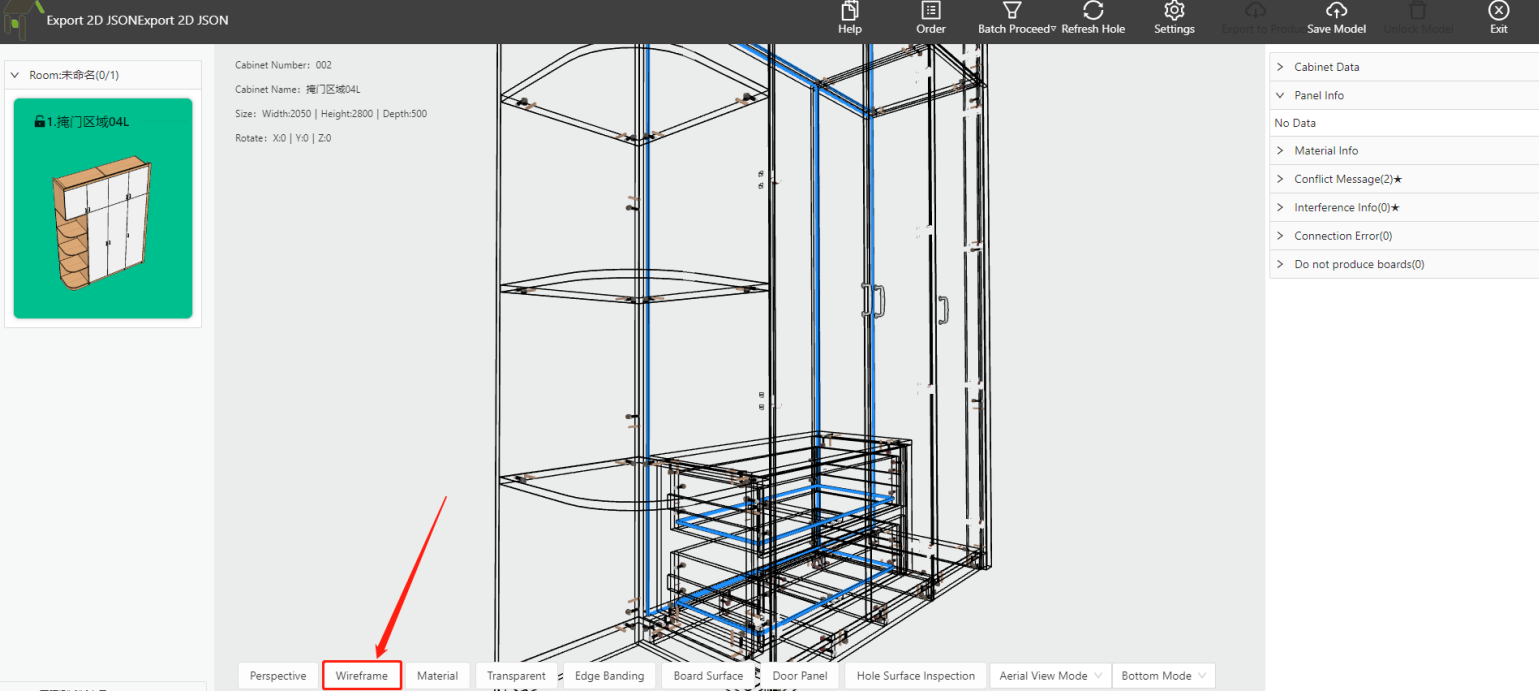Toggle Wireframe view mode
1539x694 pixels.
pyautogui.click(x=362, y=676)
